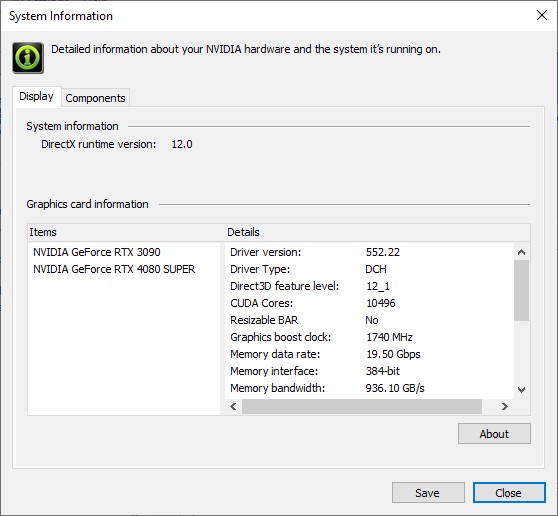Click the Driver version label
This screenshot has width=558, height=516.
(265, 252)
